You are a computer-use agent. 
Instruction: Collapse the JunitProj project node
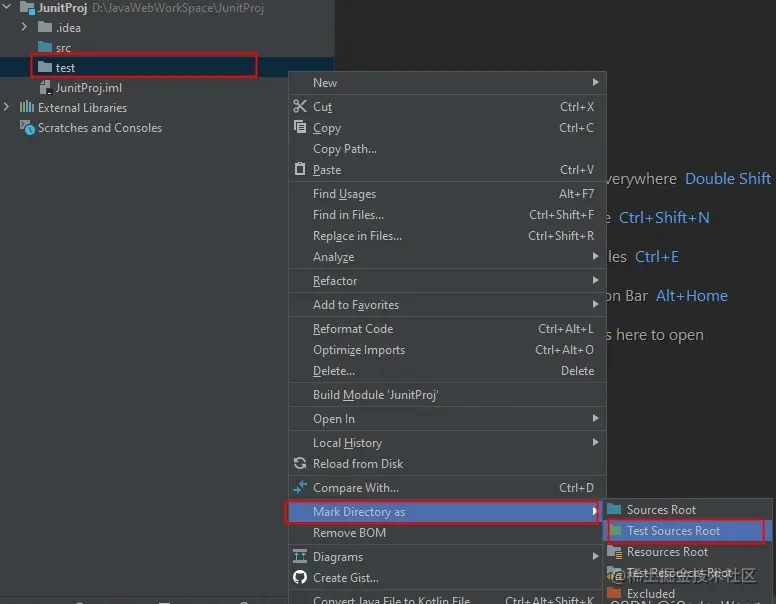pos(7,7)
